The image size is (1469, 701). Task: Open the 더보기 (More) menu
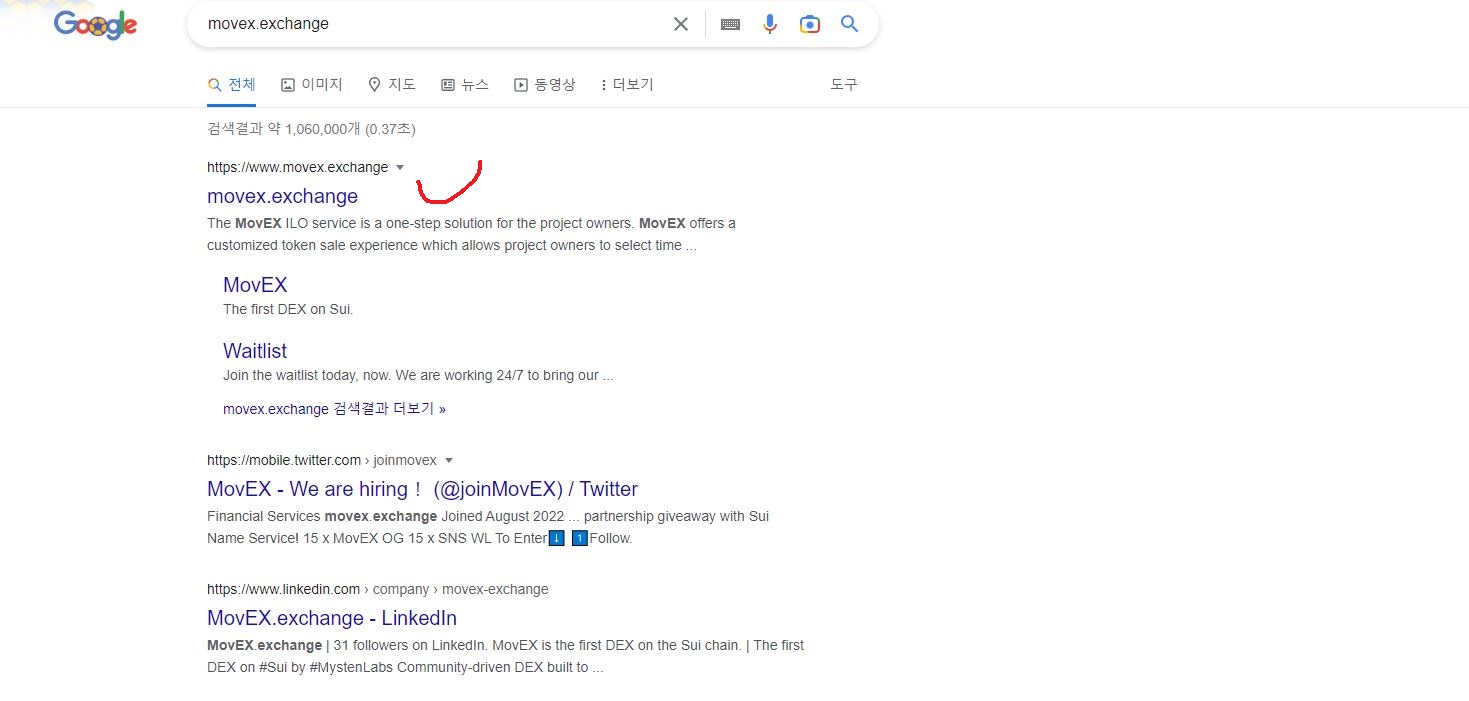627,85
